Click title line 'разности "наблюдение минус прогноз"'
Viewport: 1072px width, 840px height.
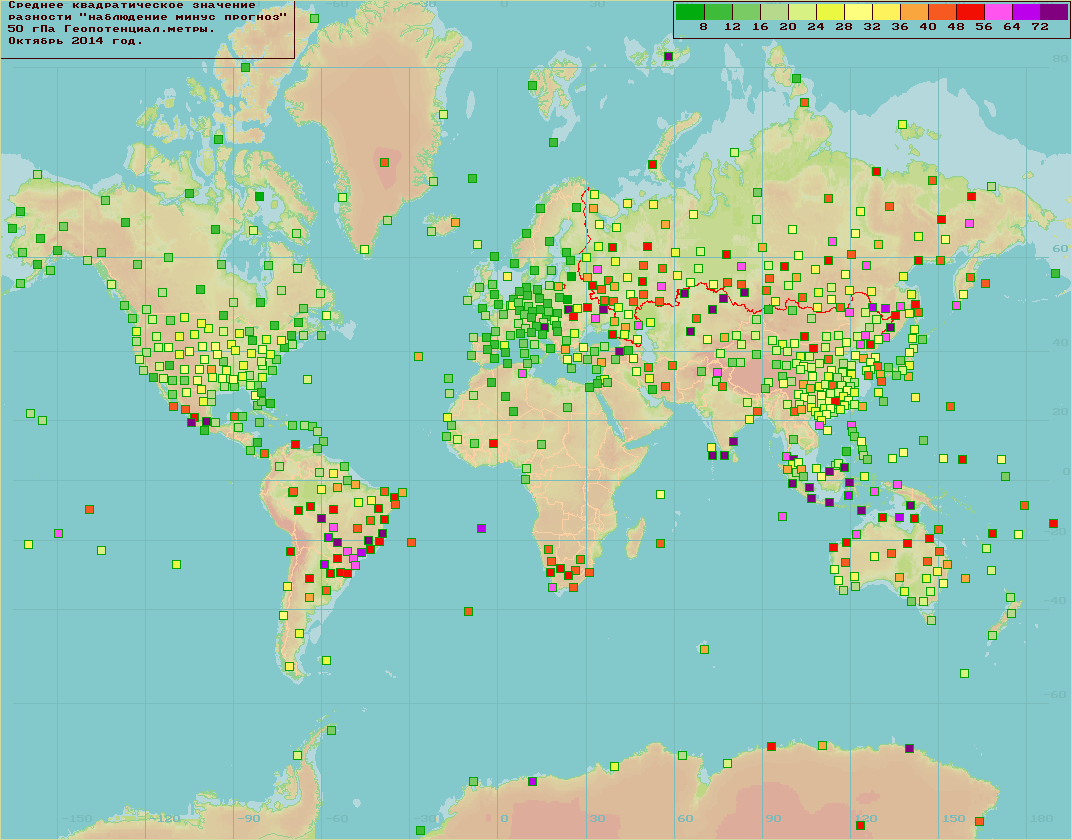[x=147, y=17]
